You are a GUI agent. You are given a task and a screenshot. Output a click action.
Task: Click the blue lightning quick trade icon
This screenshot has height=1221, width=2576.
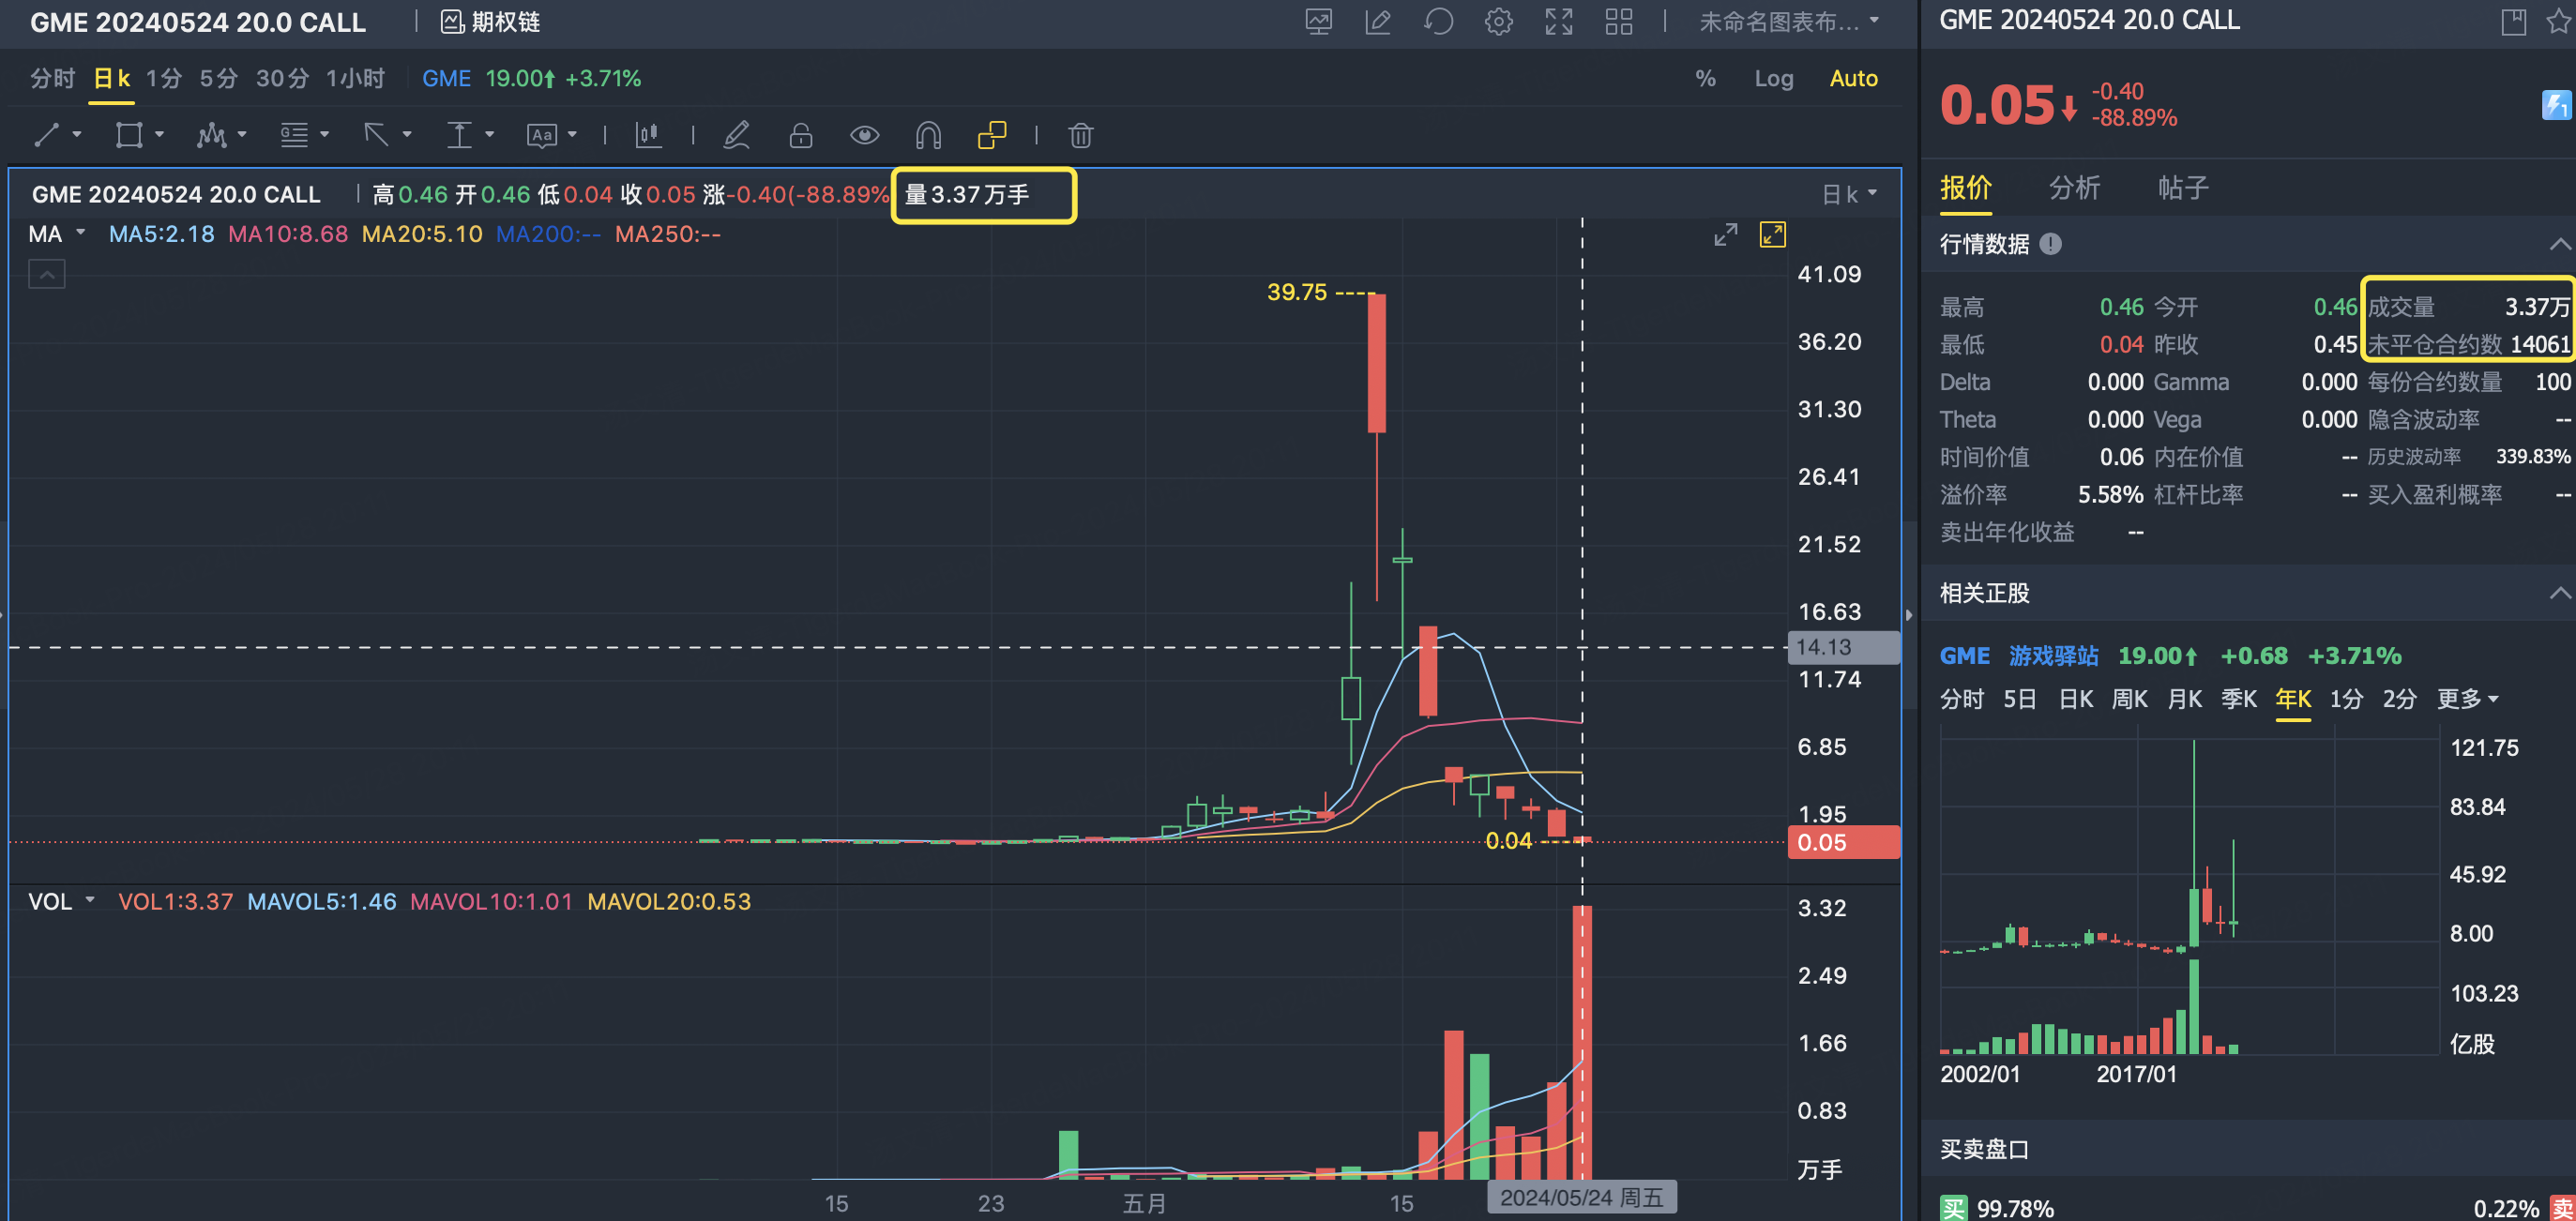(x=2556, y=105)
